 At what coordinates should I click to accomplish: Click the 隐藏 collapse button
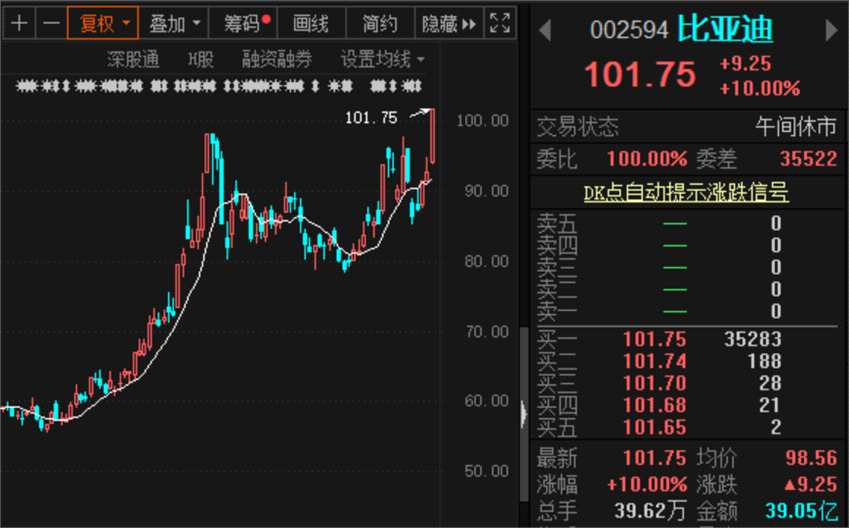point(448,23)
